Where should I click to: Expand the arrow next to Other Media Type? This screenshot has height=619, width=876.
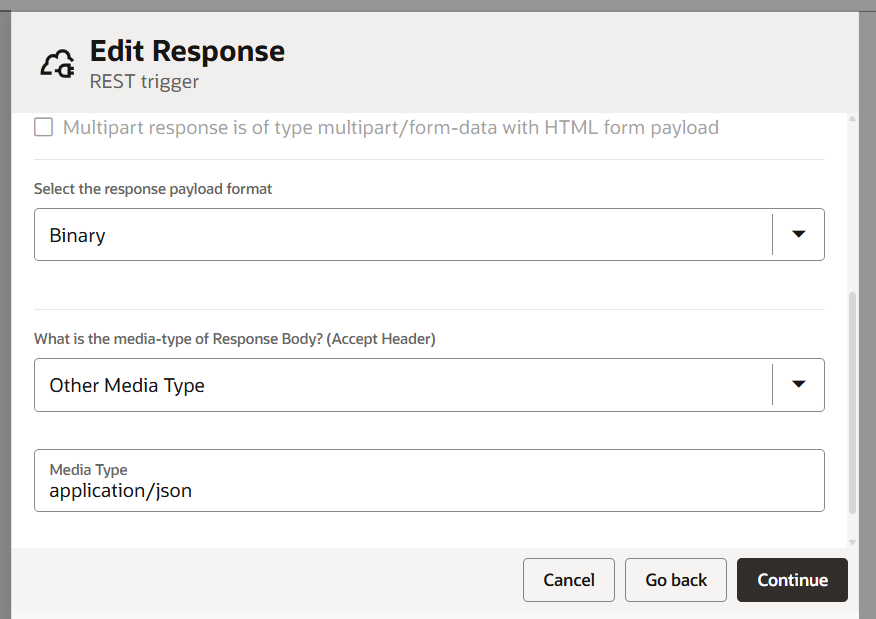click(798, 385)
